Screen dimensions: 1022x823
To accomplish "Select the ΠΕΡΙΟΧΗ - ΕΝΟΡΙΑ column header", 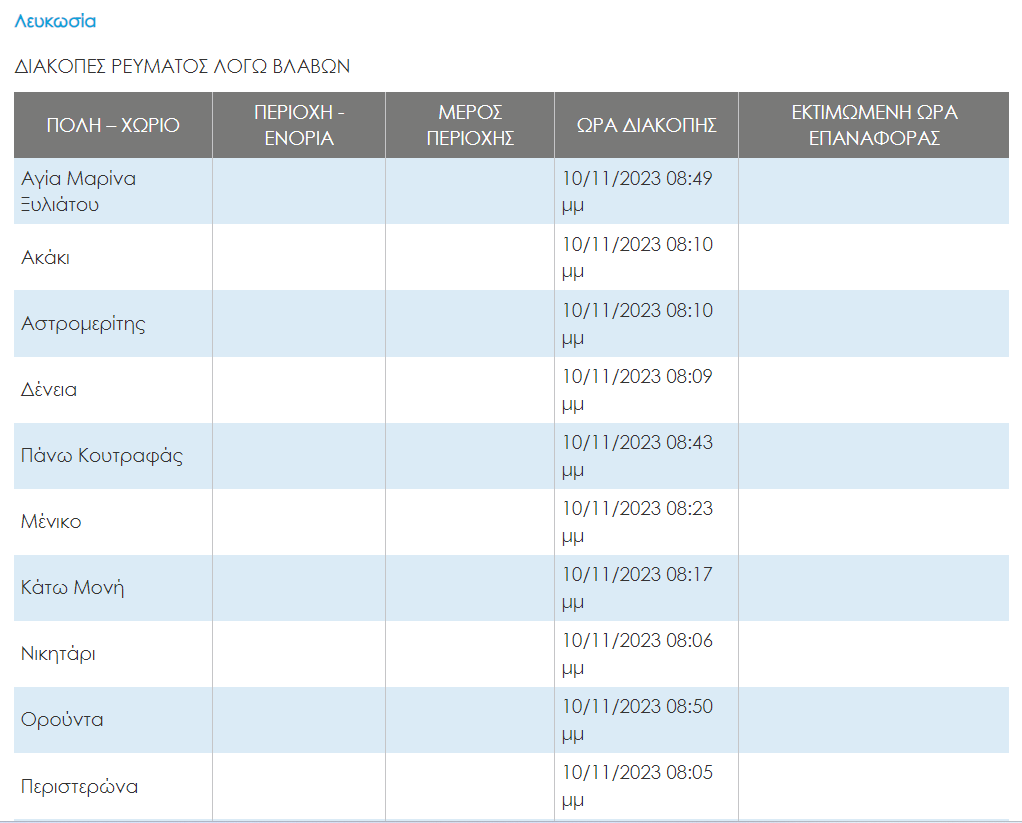I will 299,125.
